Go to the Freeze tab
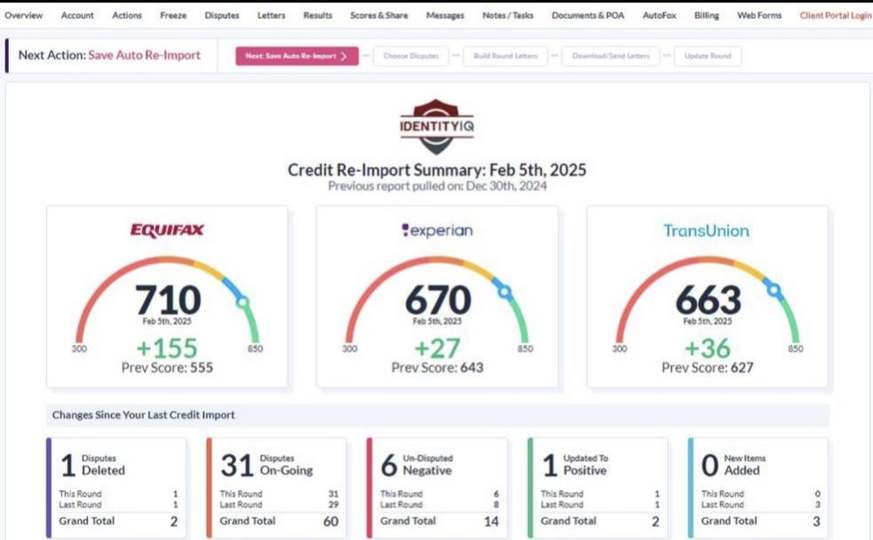 173,16
